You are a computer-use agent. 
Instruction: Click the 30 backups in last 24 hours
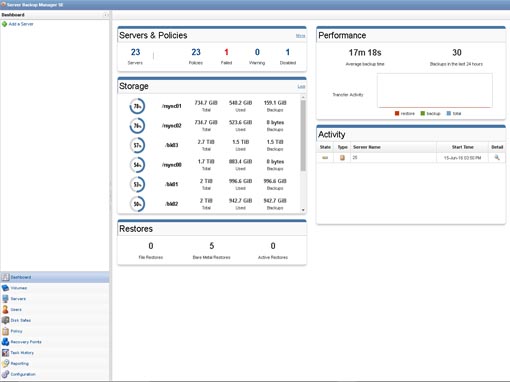[x=457, y=53]
